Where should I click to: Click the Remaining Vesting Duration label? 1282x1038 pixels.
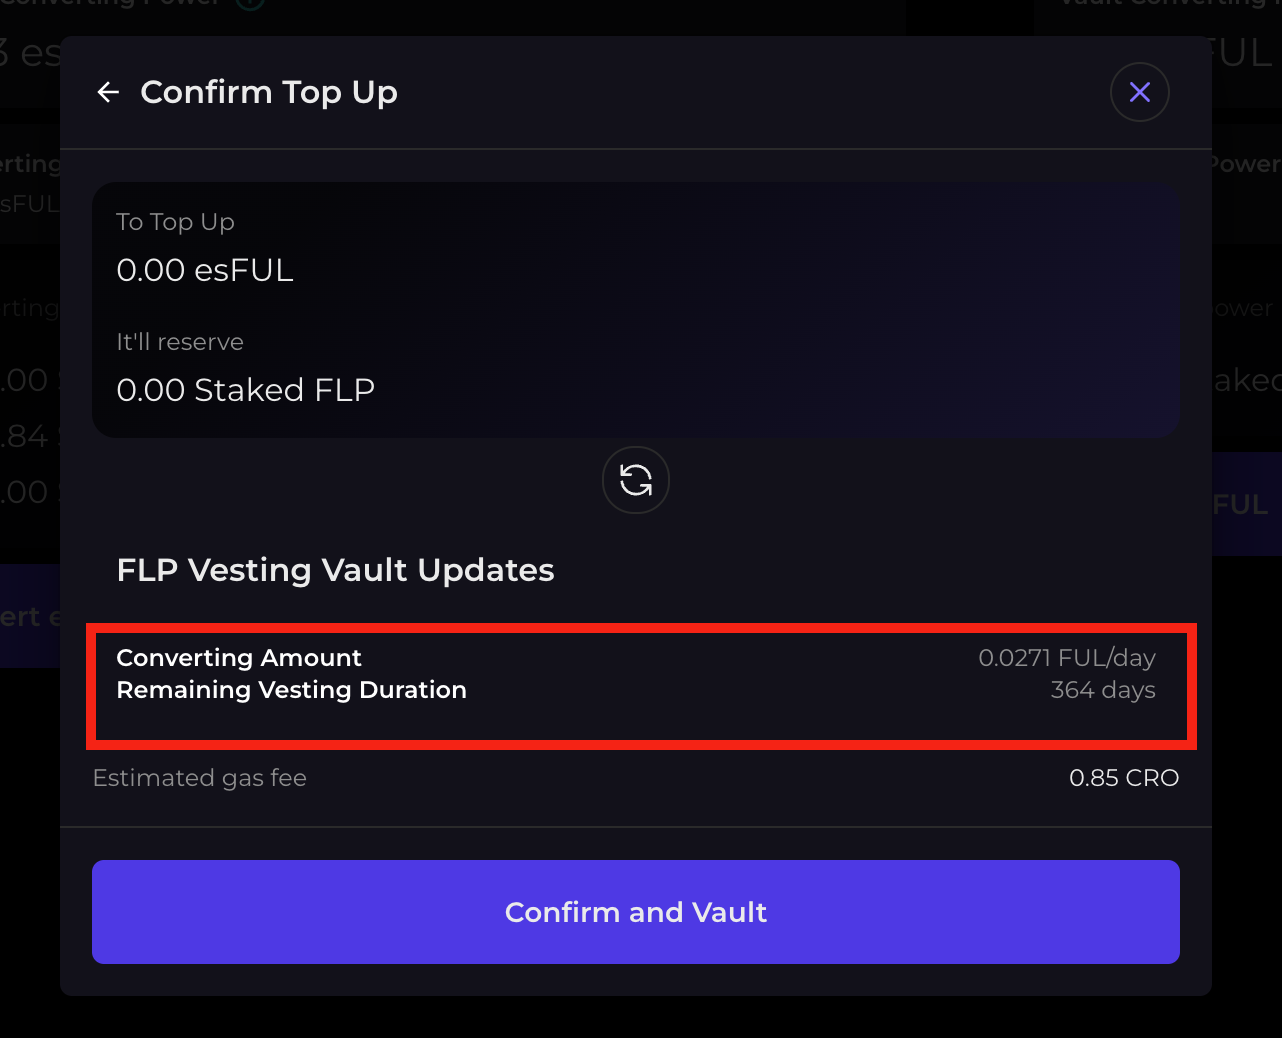click(291, 690)
